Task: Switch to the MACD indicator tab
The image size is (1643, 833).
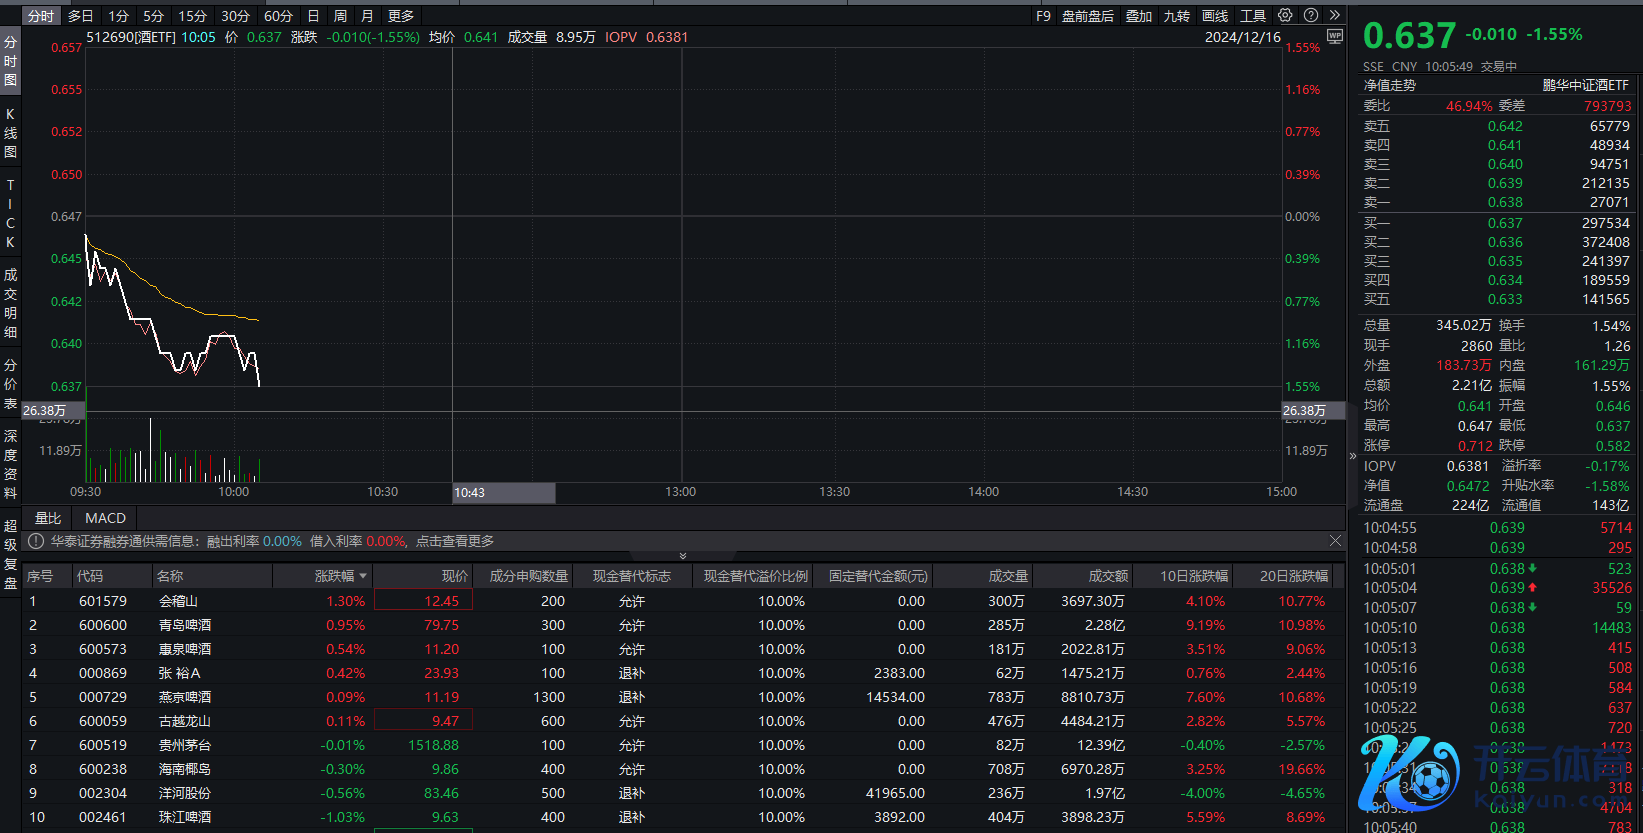Action: coord(105,518)
